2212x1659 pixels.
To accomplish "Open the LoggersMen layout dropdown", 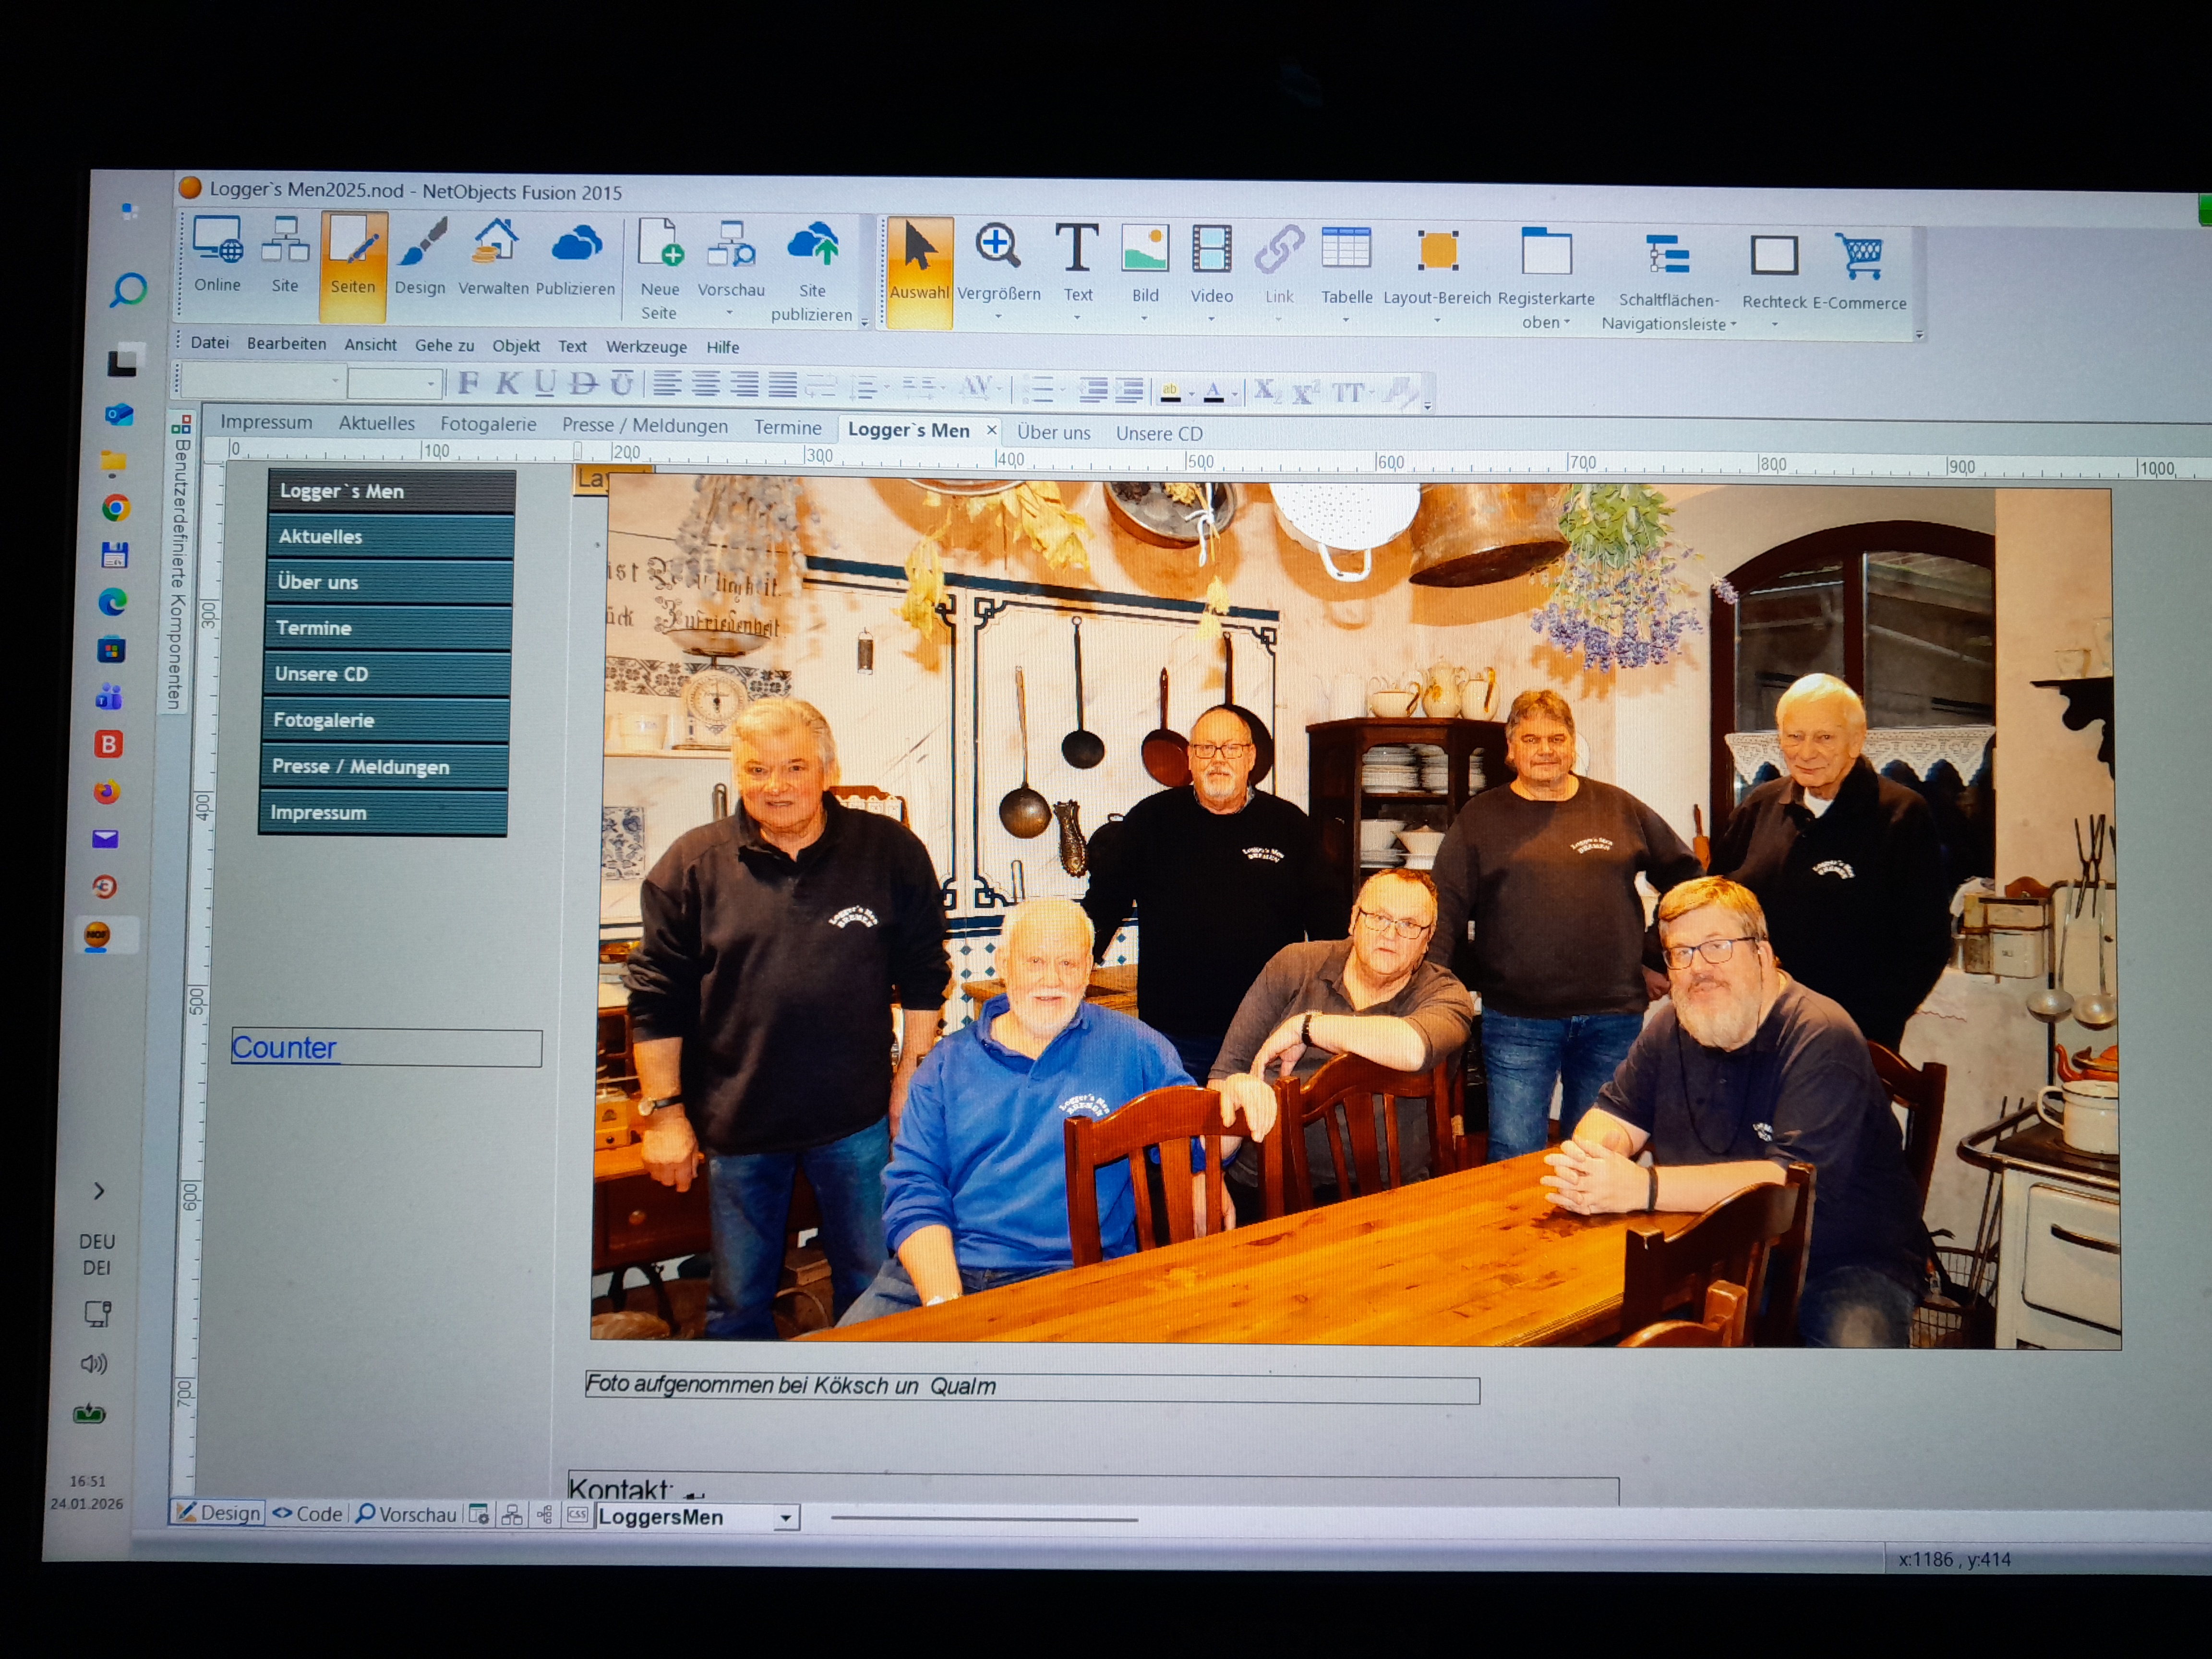I will pyautogui.click(x=786, y=1518).
